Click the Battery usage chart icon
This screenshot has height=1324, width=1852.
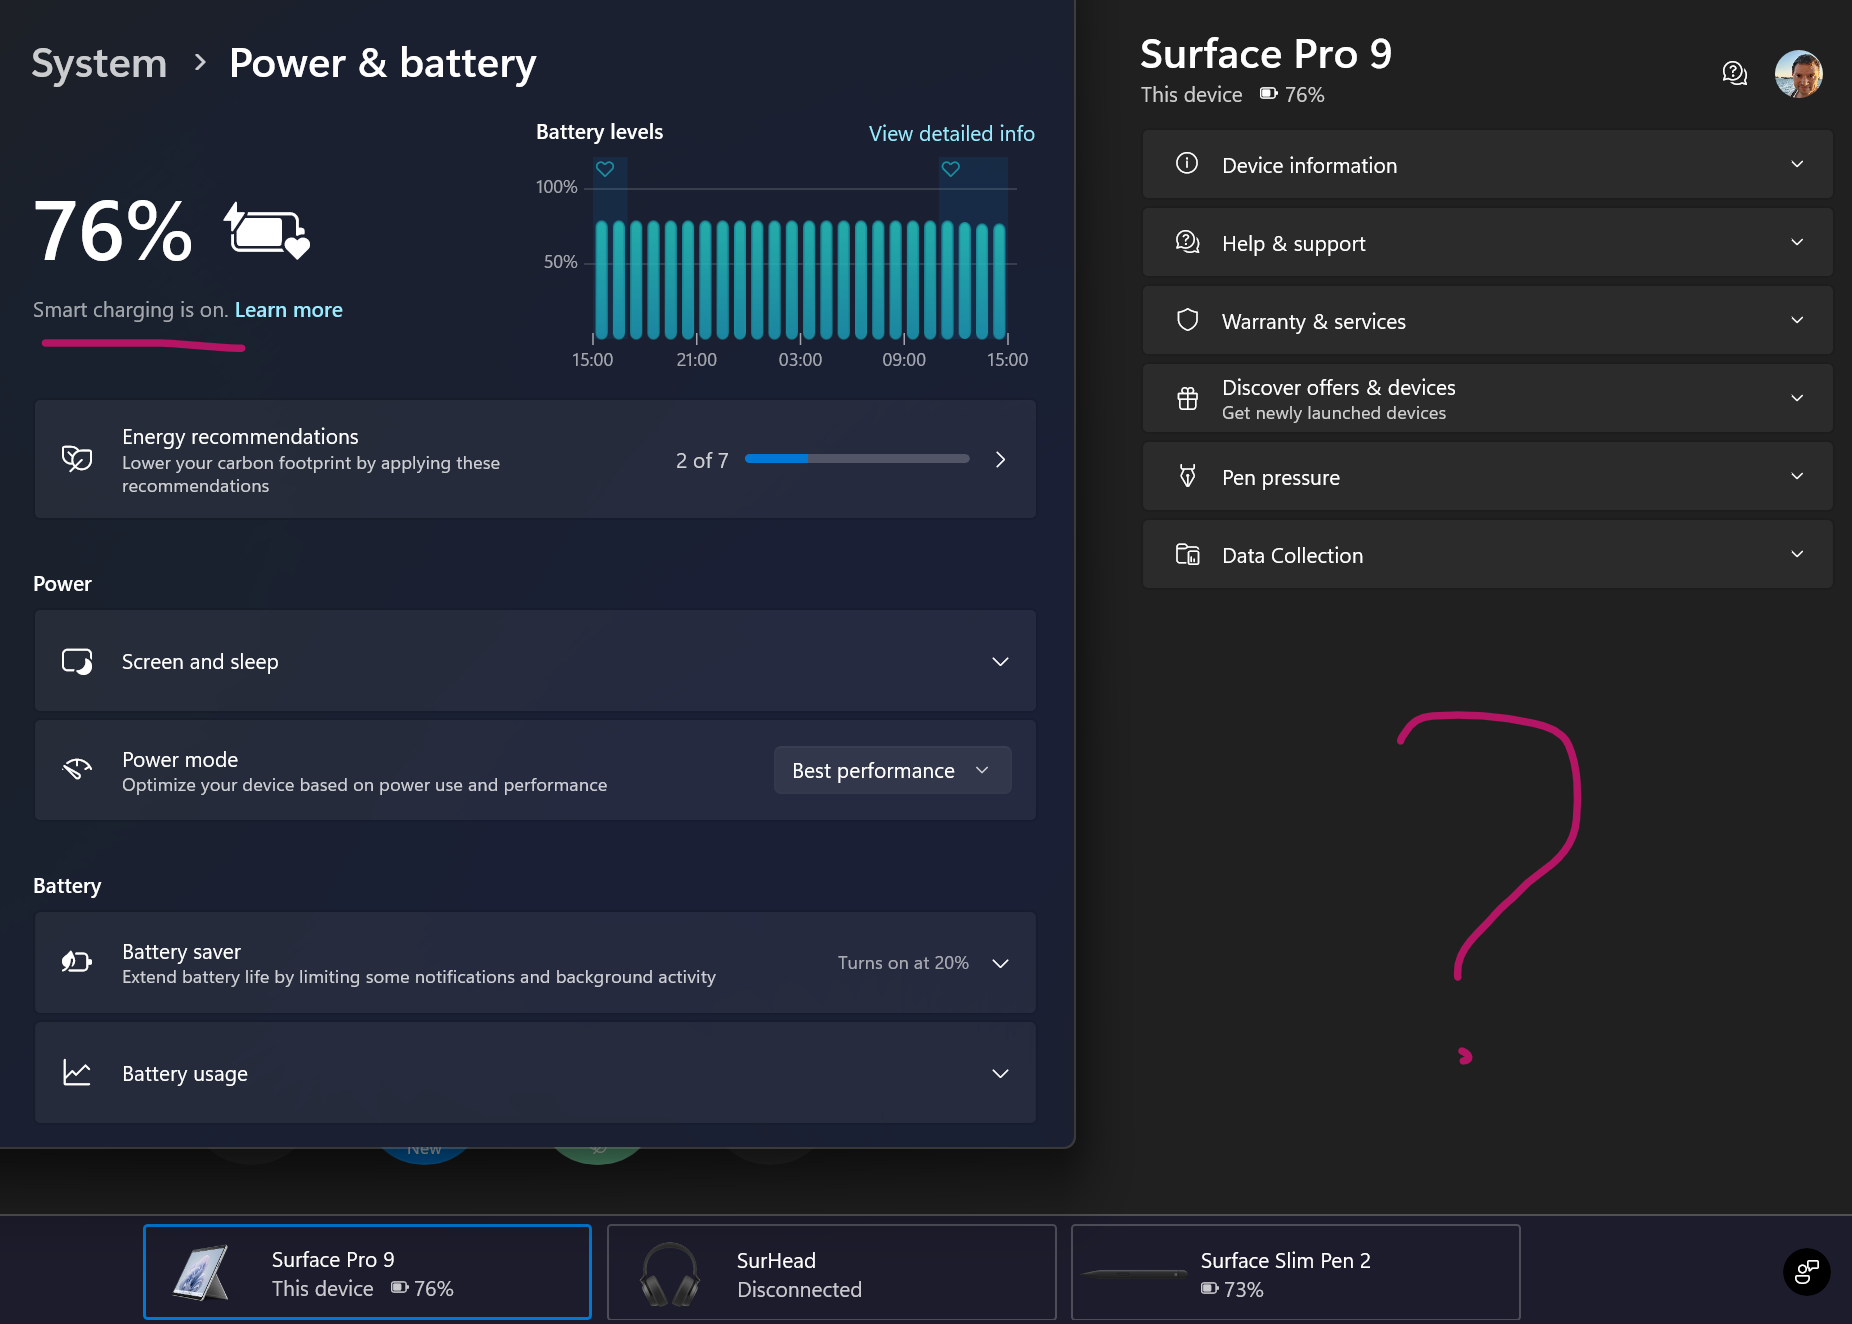(76, 1072)
